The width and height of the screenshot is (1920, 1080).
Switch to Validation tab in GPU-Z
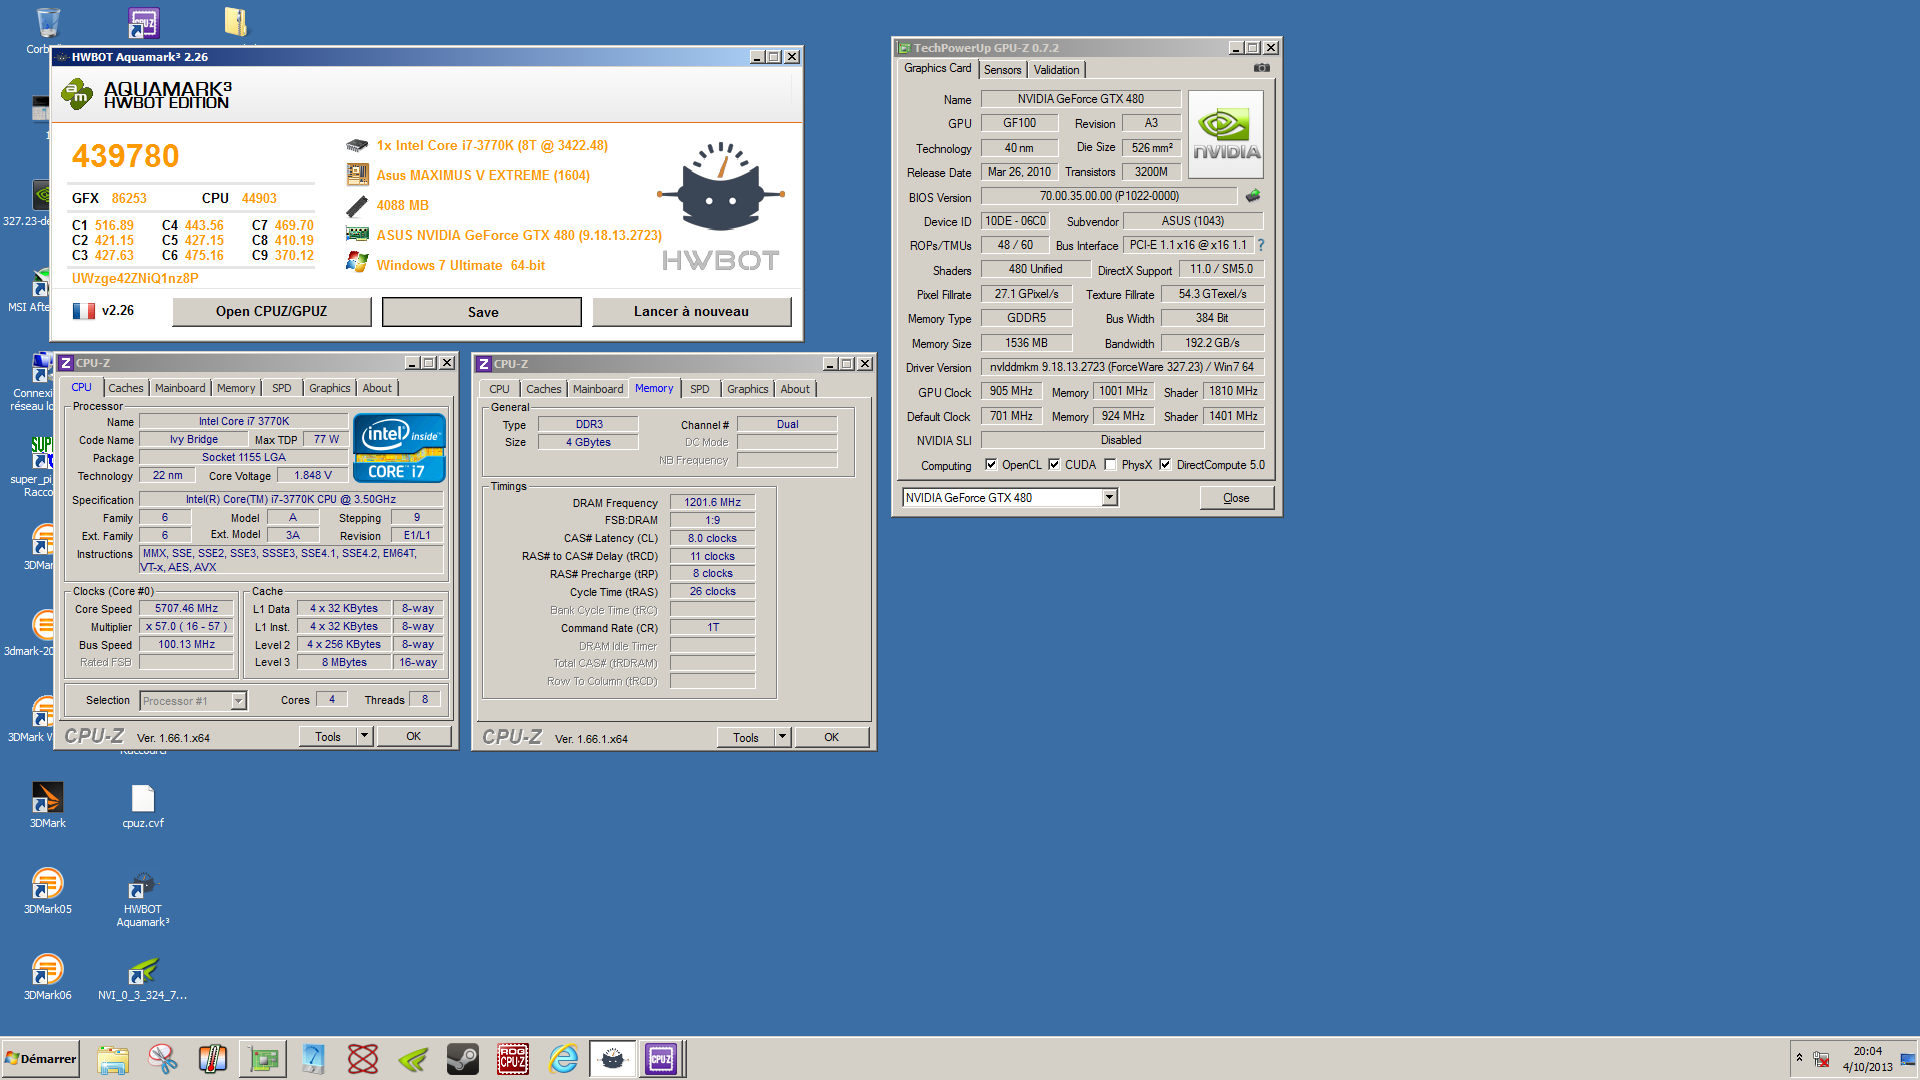tap(1056, 70)
